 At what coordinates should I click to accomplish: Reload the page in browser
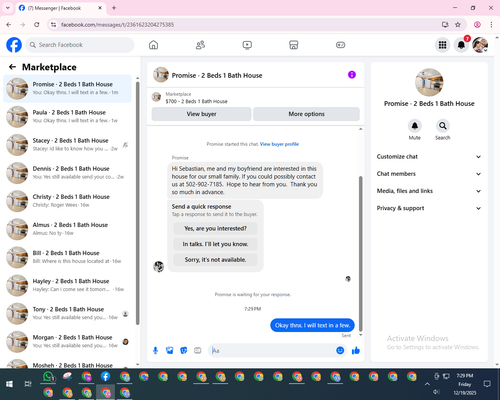coord(37,24)
